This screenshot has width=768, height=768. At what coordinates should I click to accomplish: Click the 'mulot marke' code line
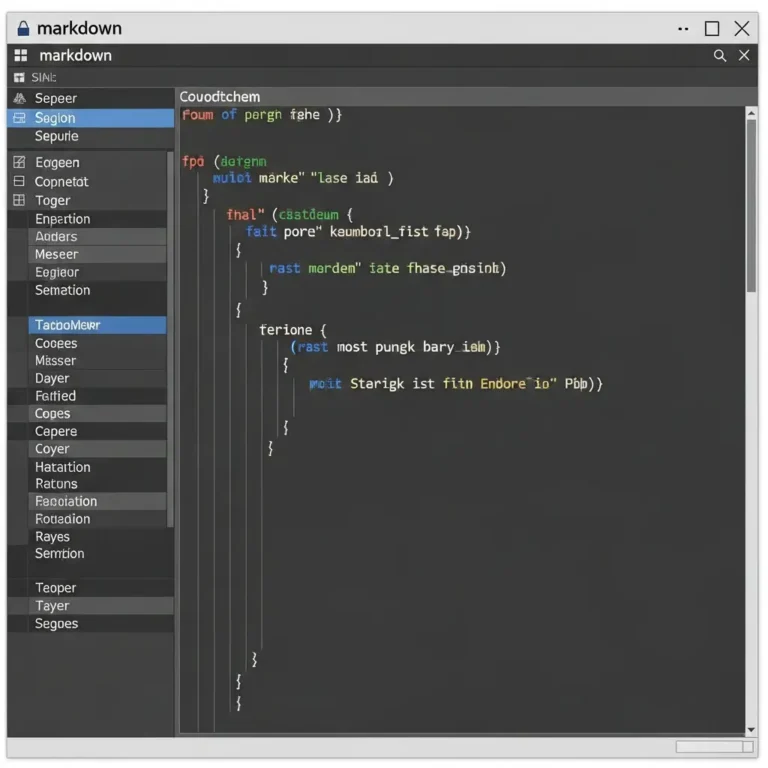tap(303, 178)
